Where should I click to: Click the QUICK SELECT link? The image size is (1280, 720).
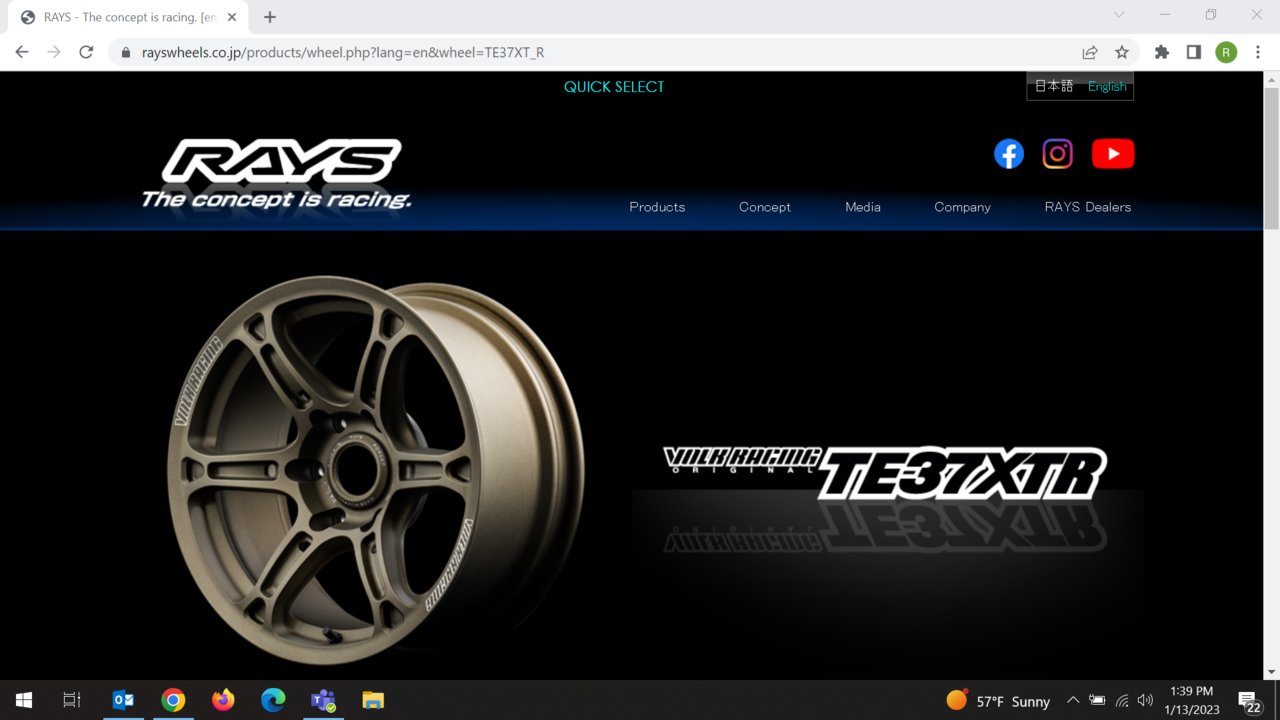(614, 87)
